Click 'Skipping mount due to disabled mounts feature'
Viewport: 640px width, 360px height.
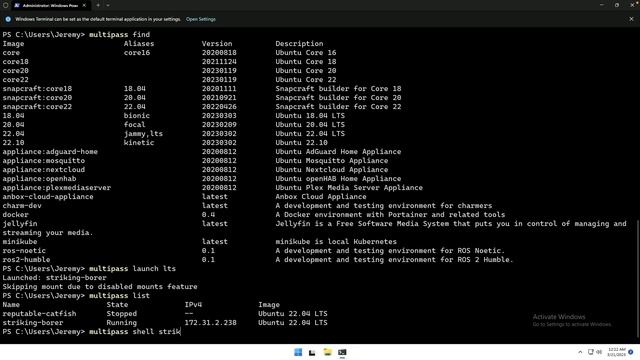coord(100,287)
